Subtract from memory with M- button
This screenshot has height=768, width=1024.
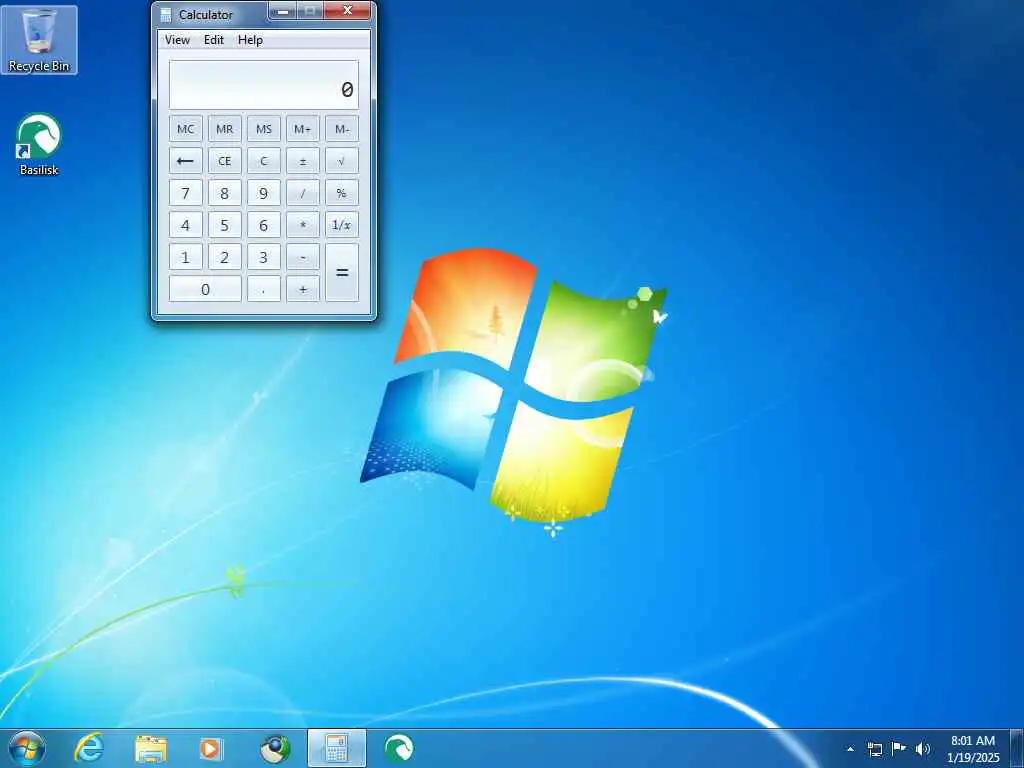pos(342,129)
